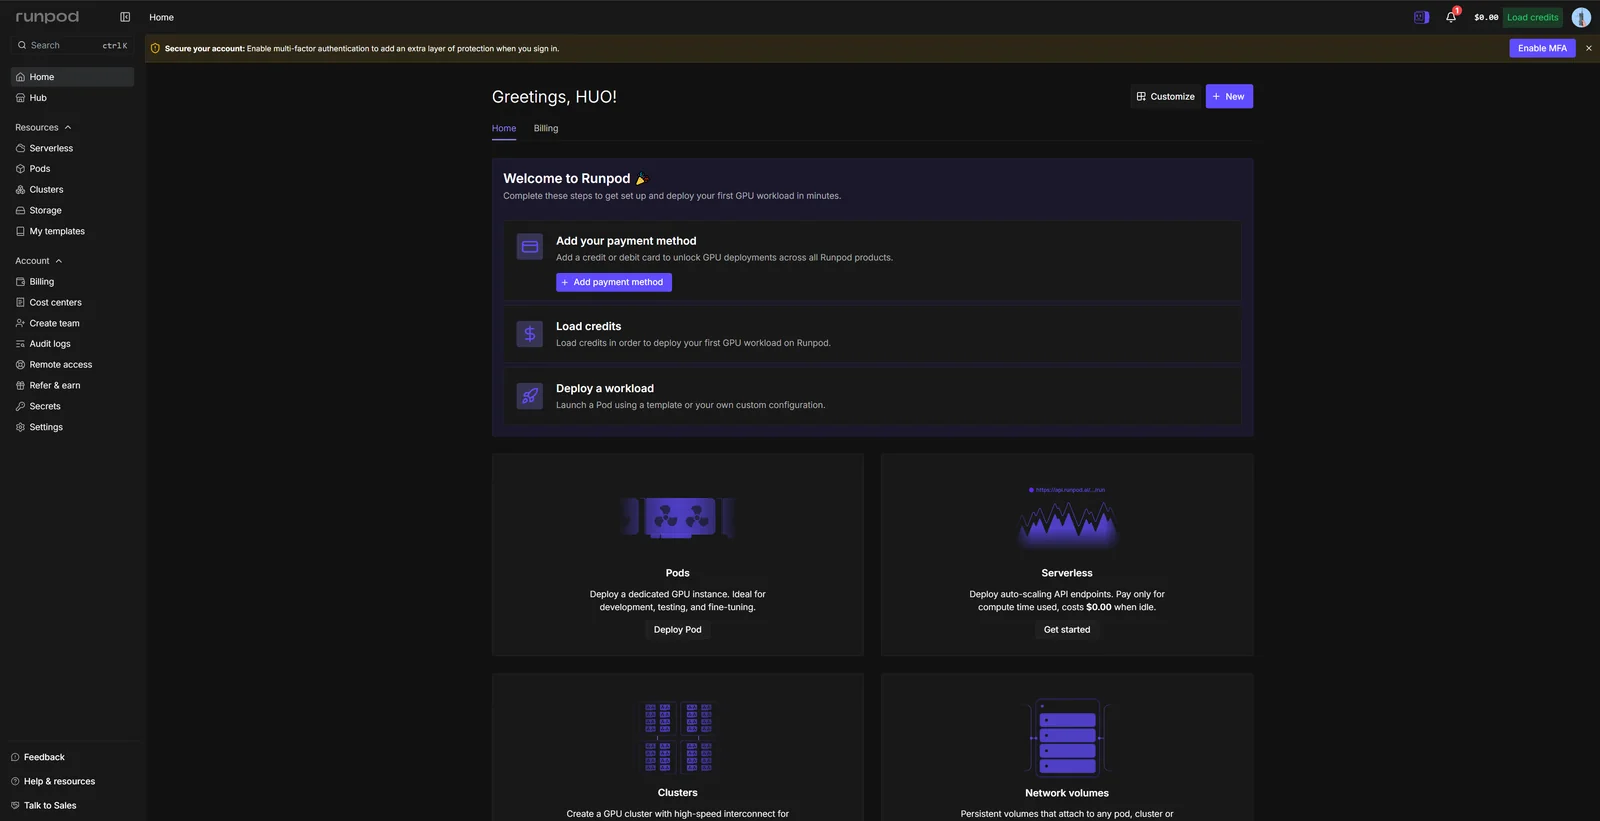The width and height of the screenshot is (1600, 821).
Task: Collapse the Resources section
Action: [43, 128]
